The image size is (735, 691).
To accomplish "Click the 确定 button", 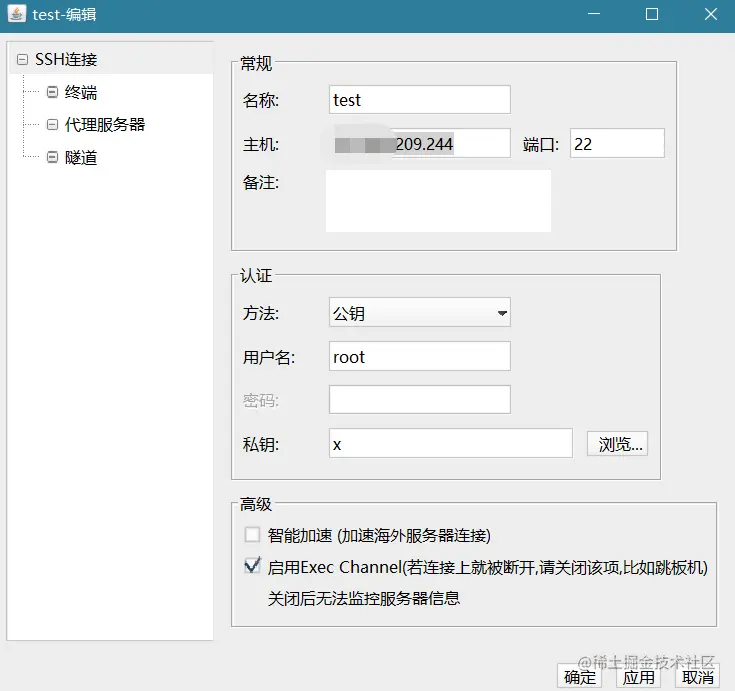I will tap(579, 677).
